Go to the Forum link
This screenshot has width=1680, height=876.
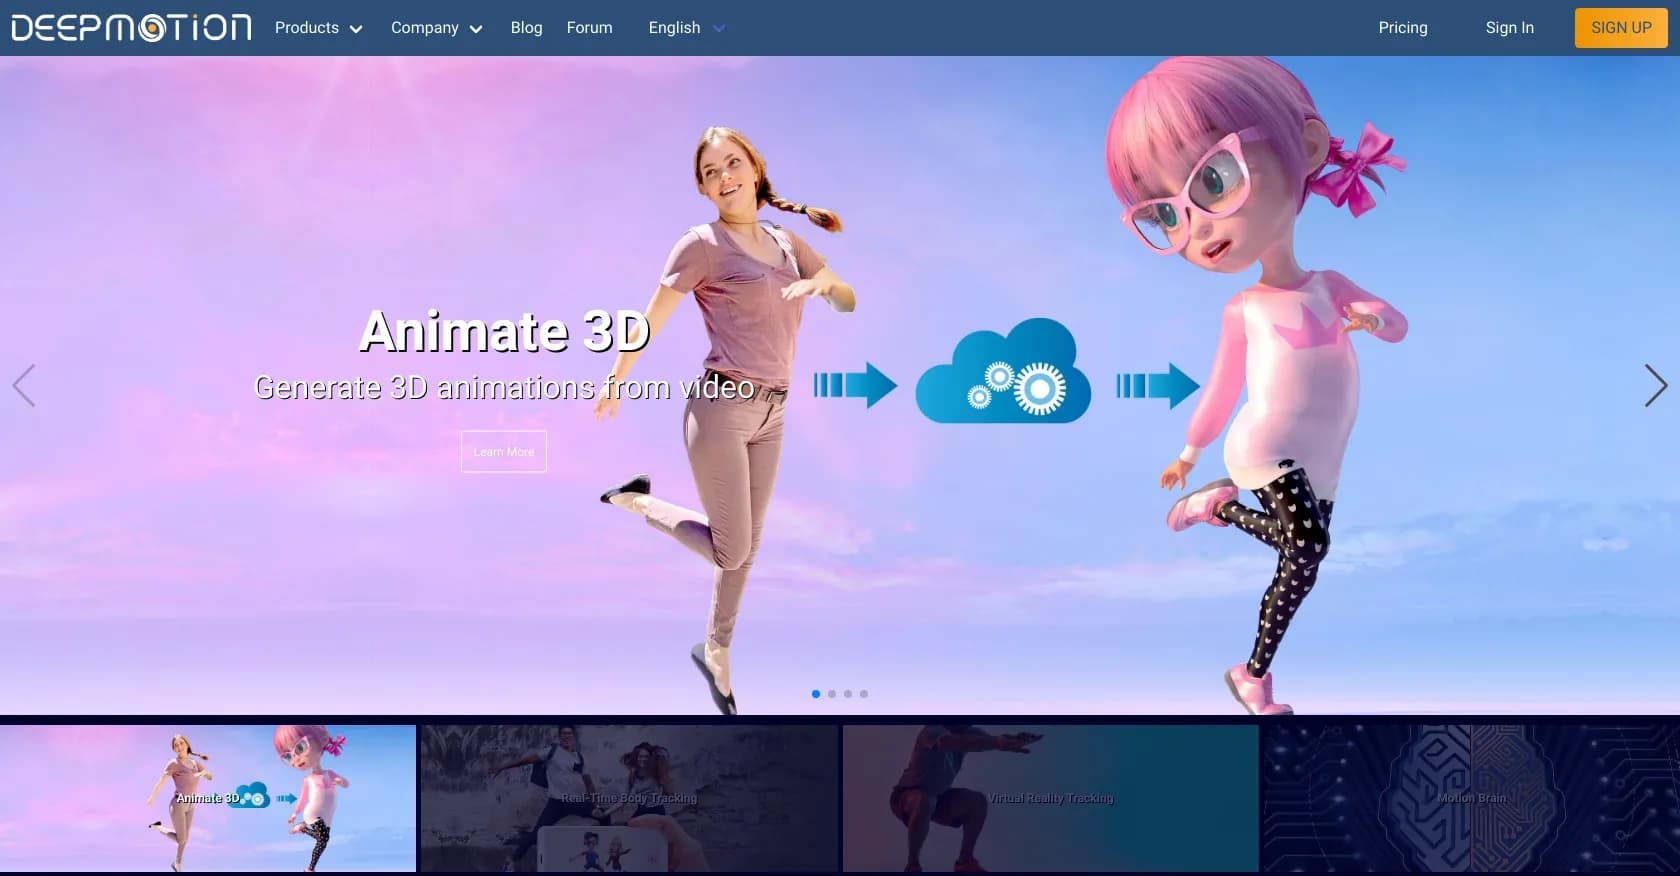589,28
